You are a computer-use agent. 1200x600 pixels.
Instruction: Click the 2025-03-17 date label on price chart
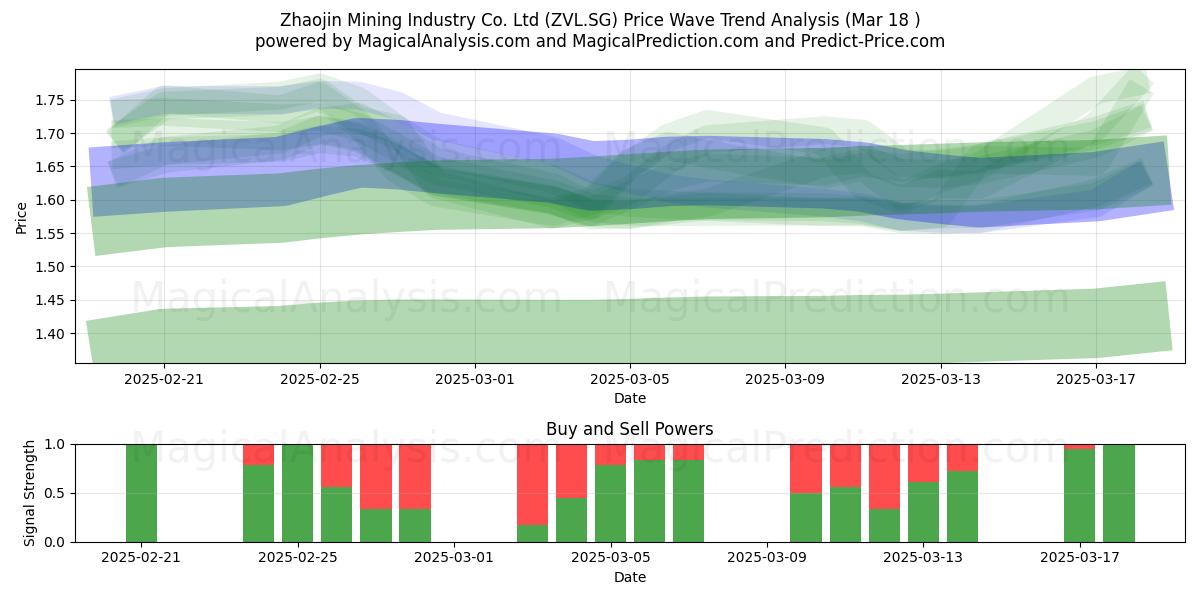click(x=1096, y=379)
